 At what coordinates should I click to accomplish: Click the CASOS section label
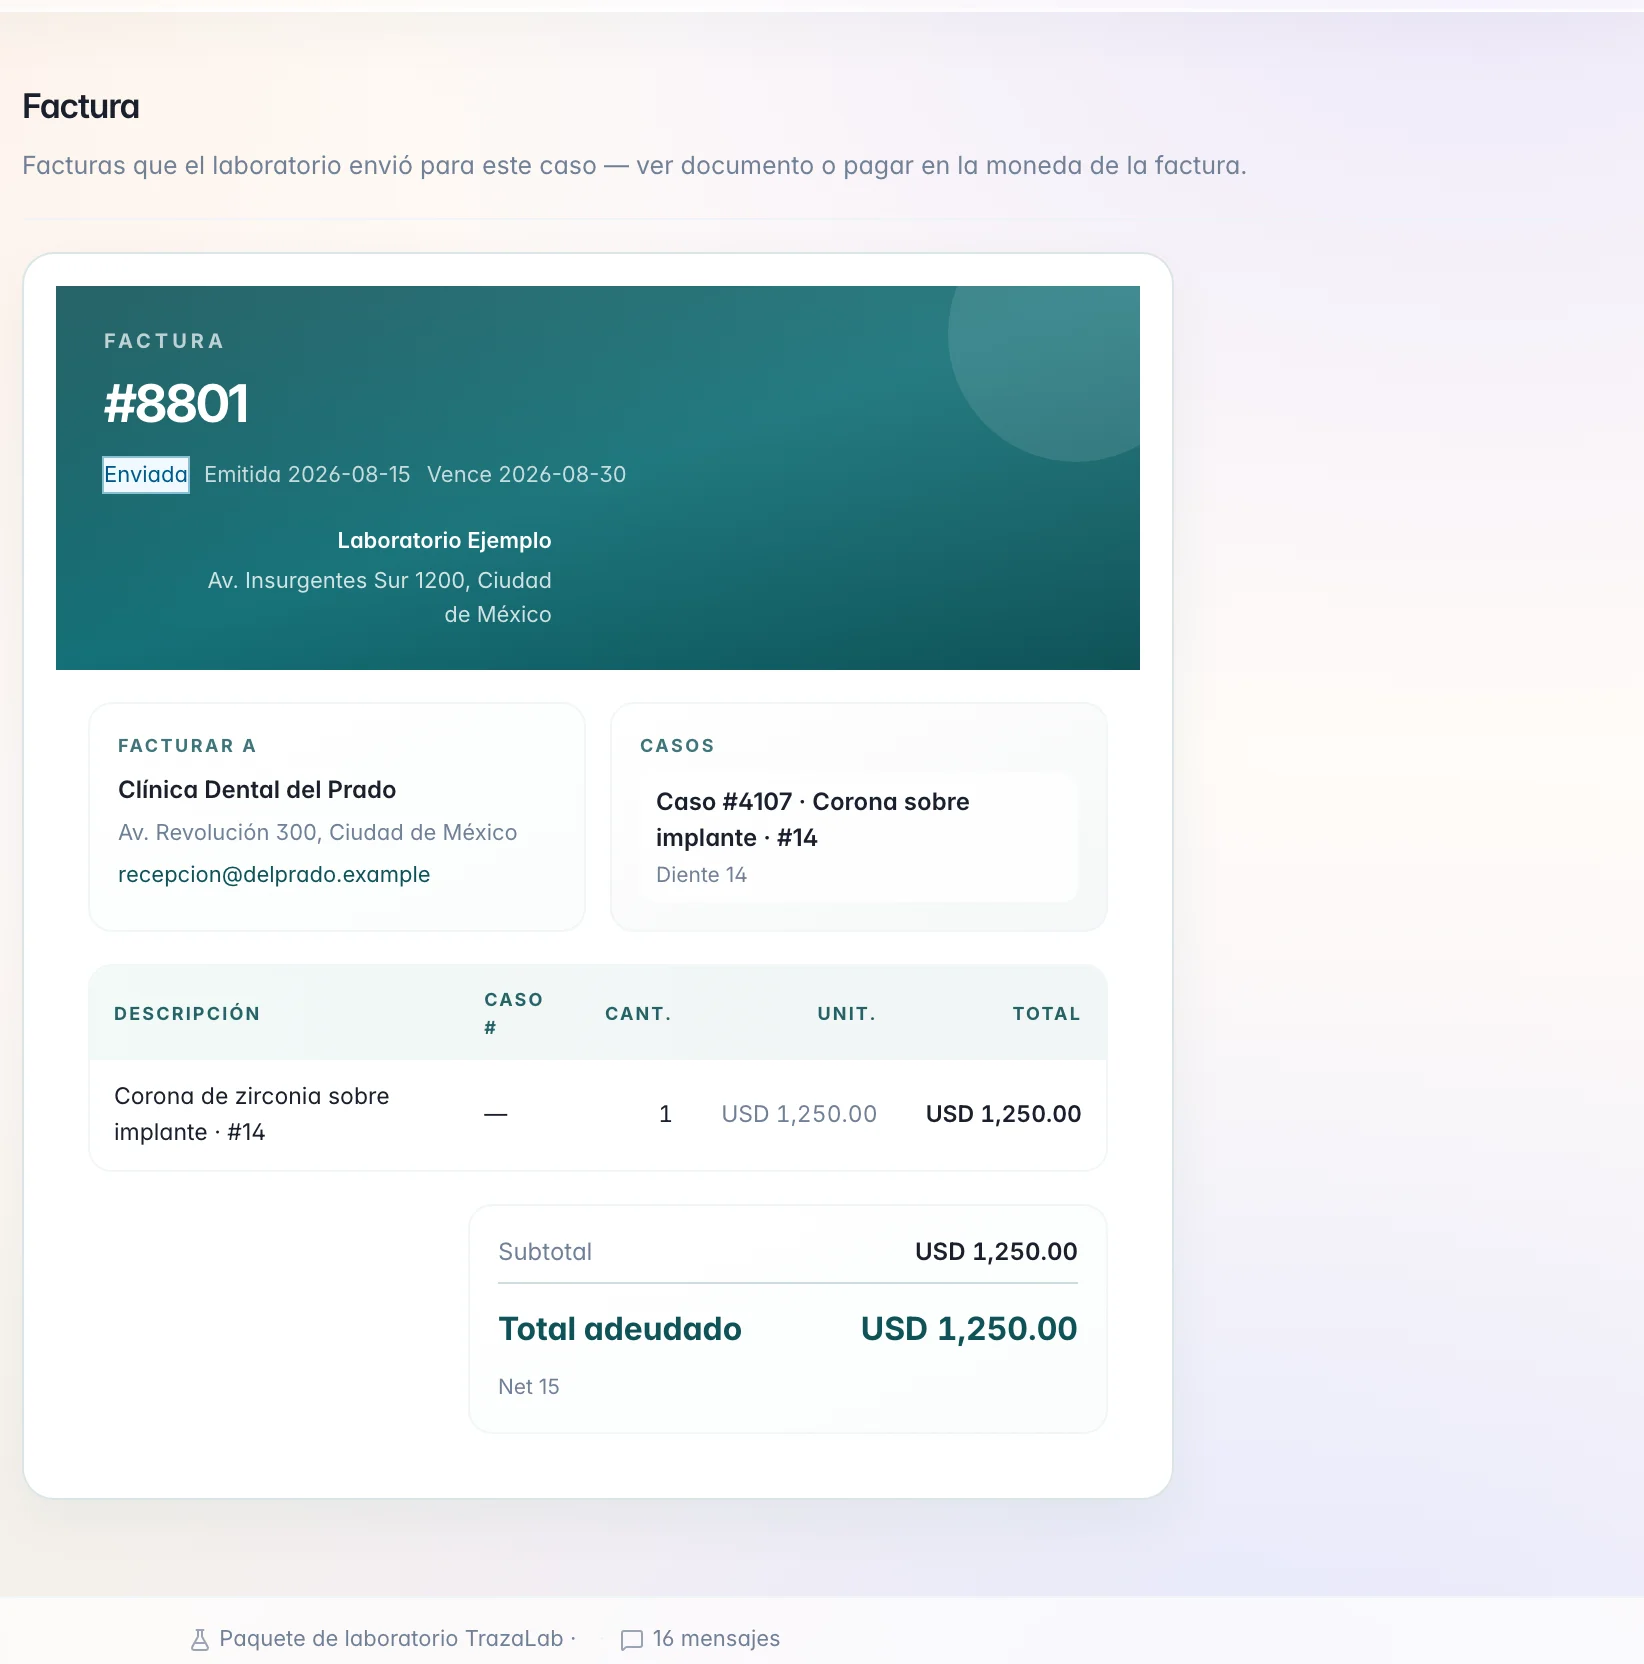677,746
